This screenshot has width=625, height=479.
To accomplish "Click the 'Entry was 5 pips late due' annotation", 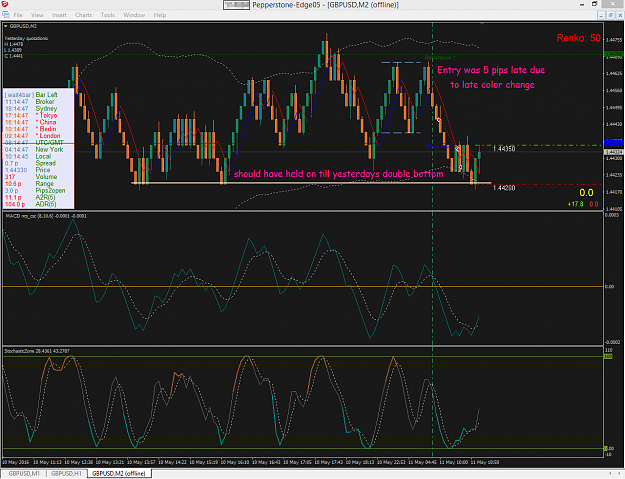I will tap(491, 70).
